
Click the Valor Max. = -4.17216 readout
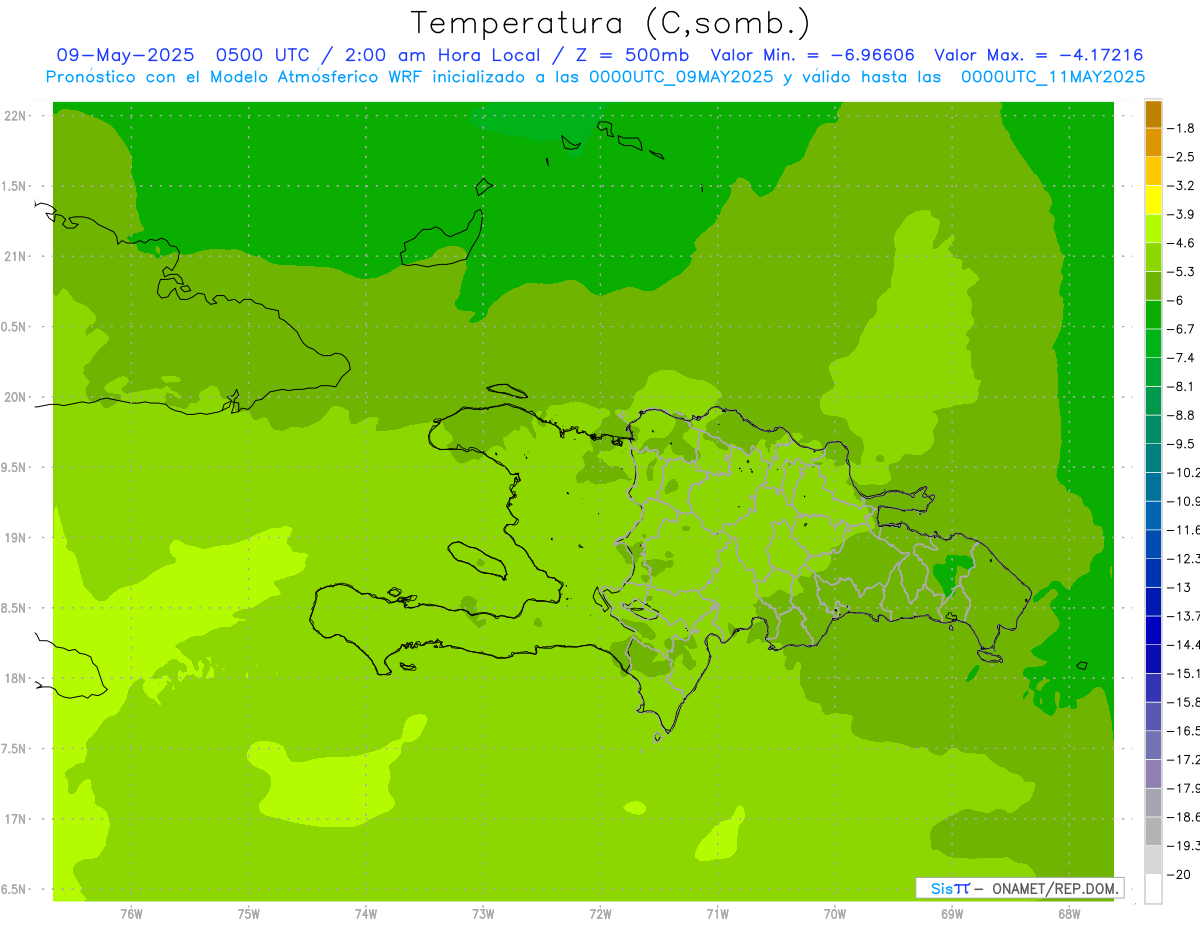(x=1038, y=55)
